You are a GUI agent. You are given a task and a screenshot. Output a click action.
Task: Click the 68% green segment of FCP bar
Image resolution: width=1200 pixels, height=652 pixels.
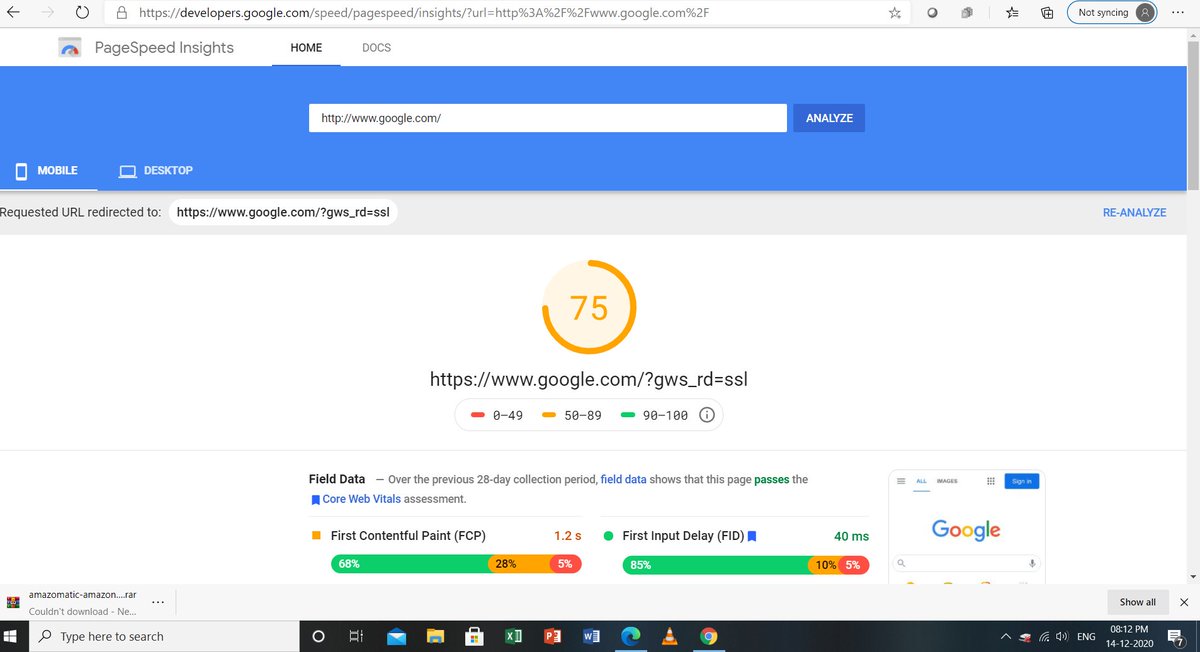point(410,564)
